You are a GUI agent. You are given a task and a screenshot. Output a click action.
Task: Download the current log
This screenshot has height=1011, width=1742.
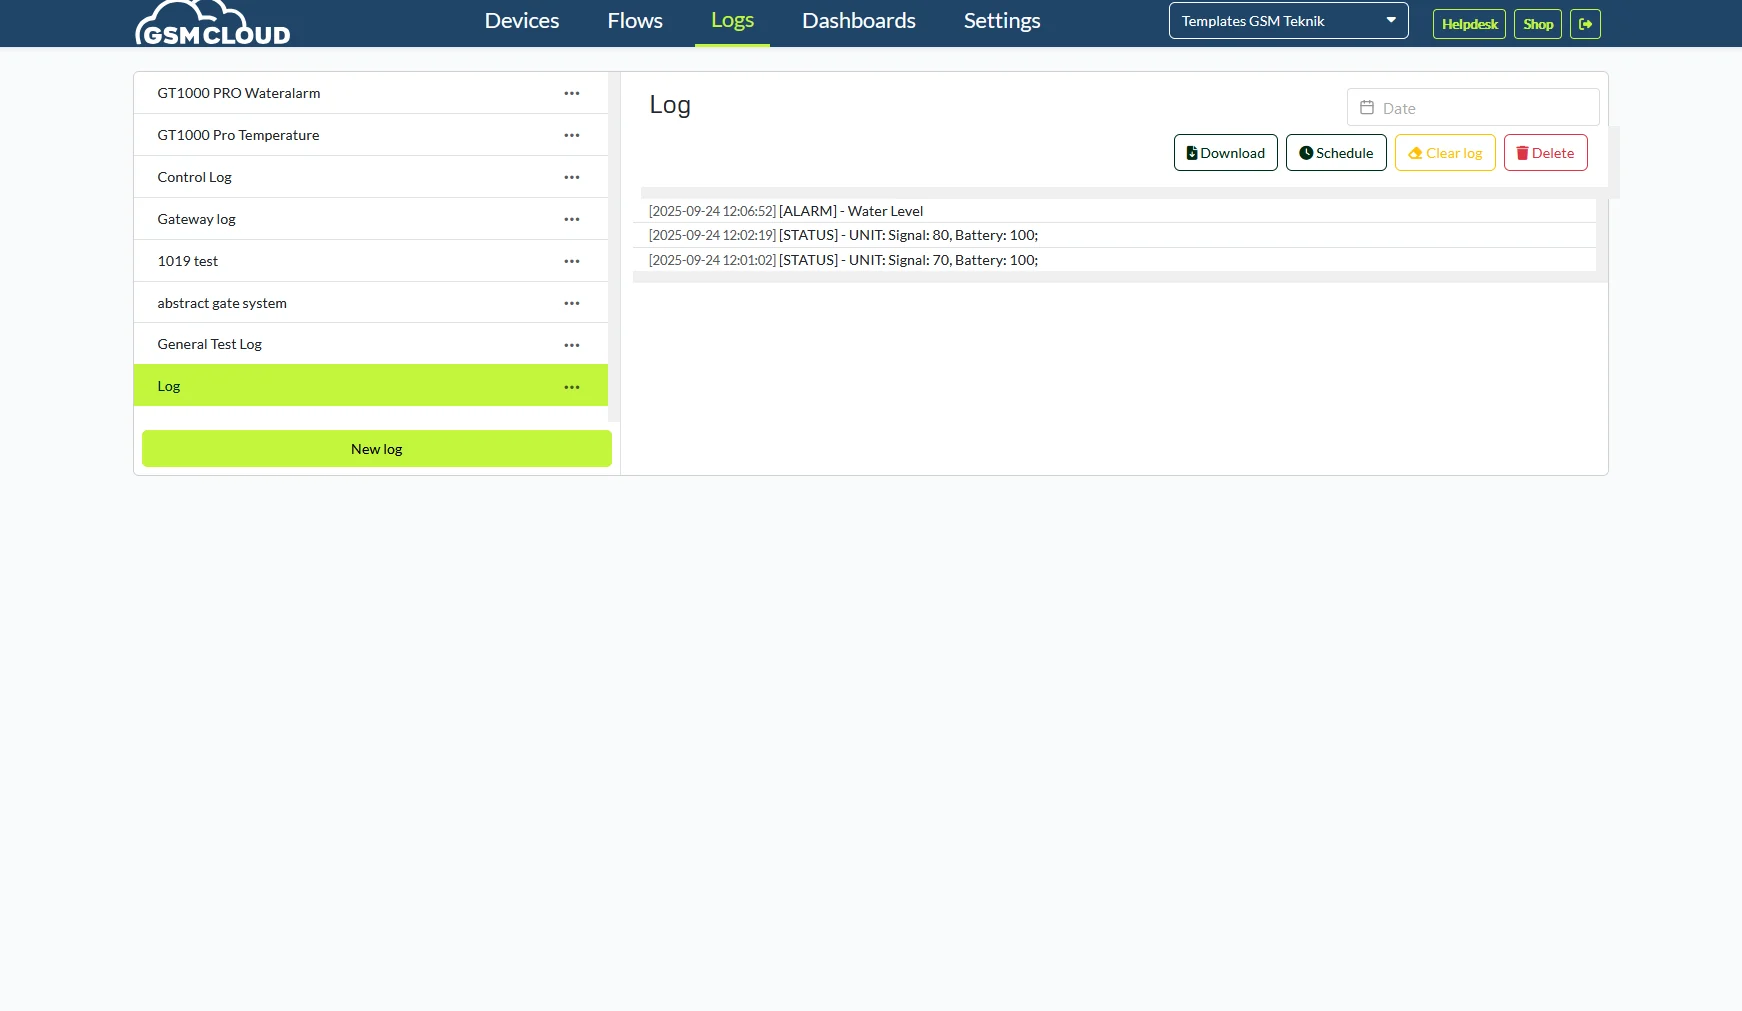(x=1225, y=153)
